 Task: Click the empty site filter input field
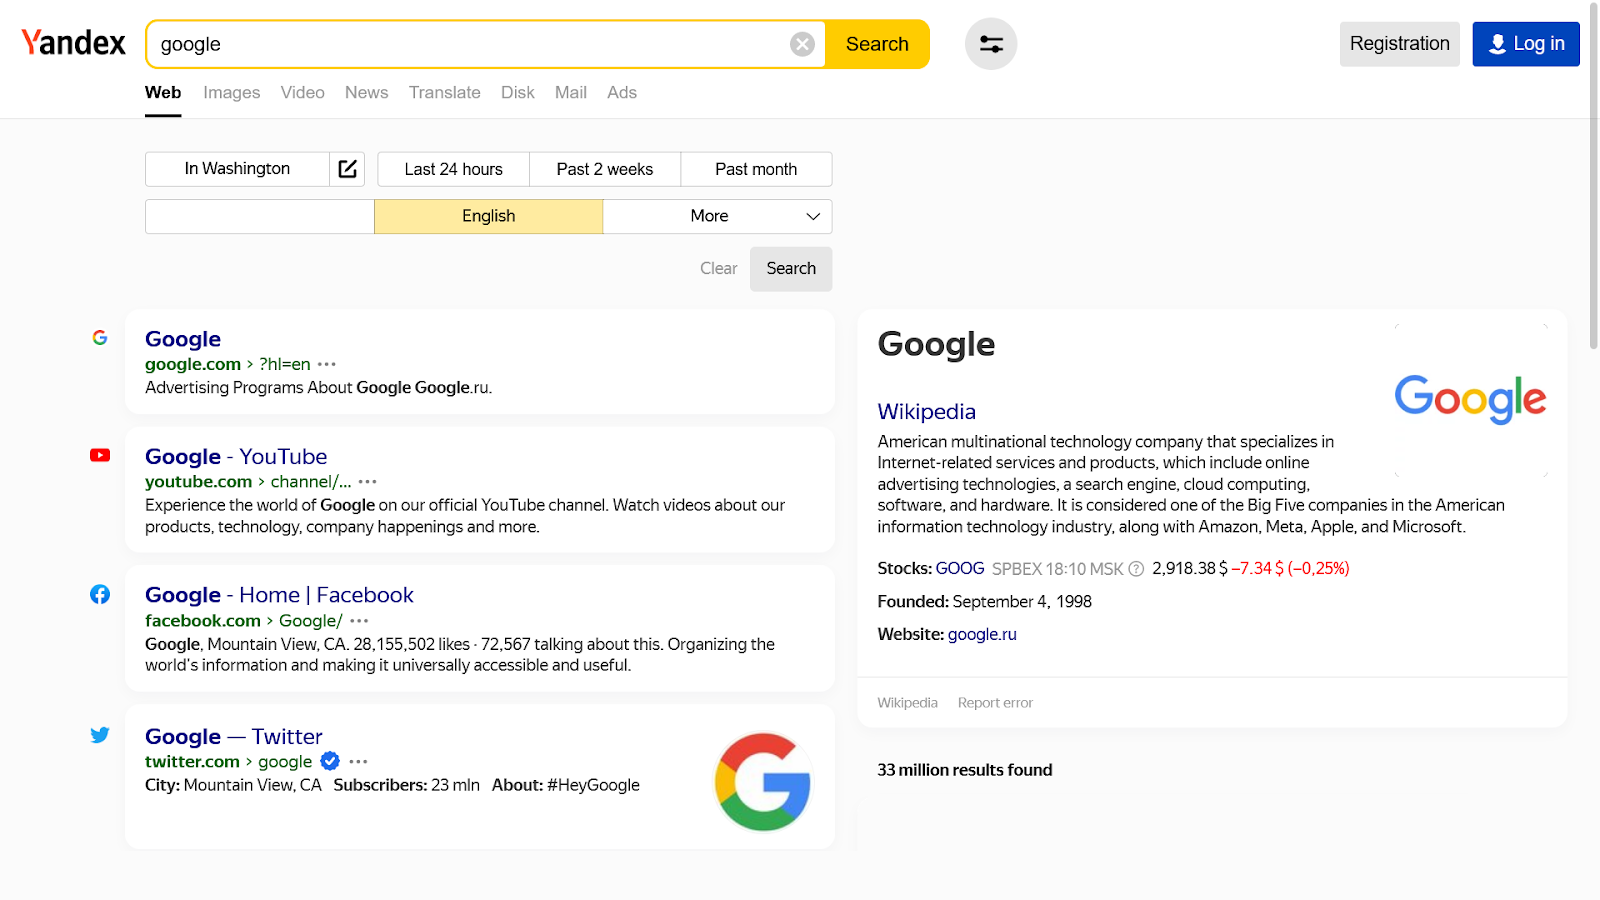pyautogui.click(x=260, y=216)
